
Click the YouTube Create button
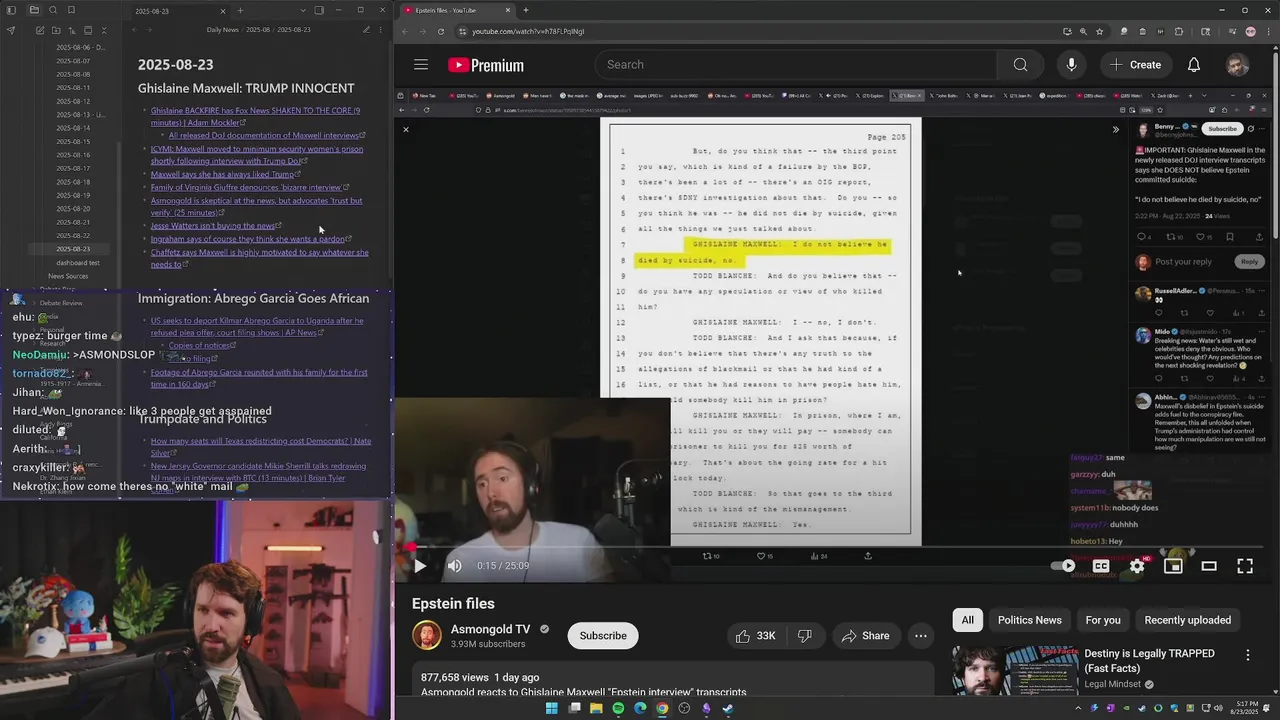[1135, 65]
